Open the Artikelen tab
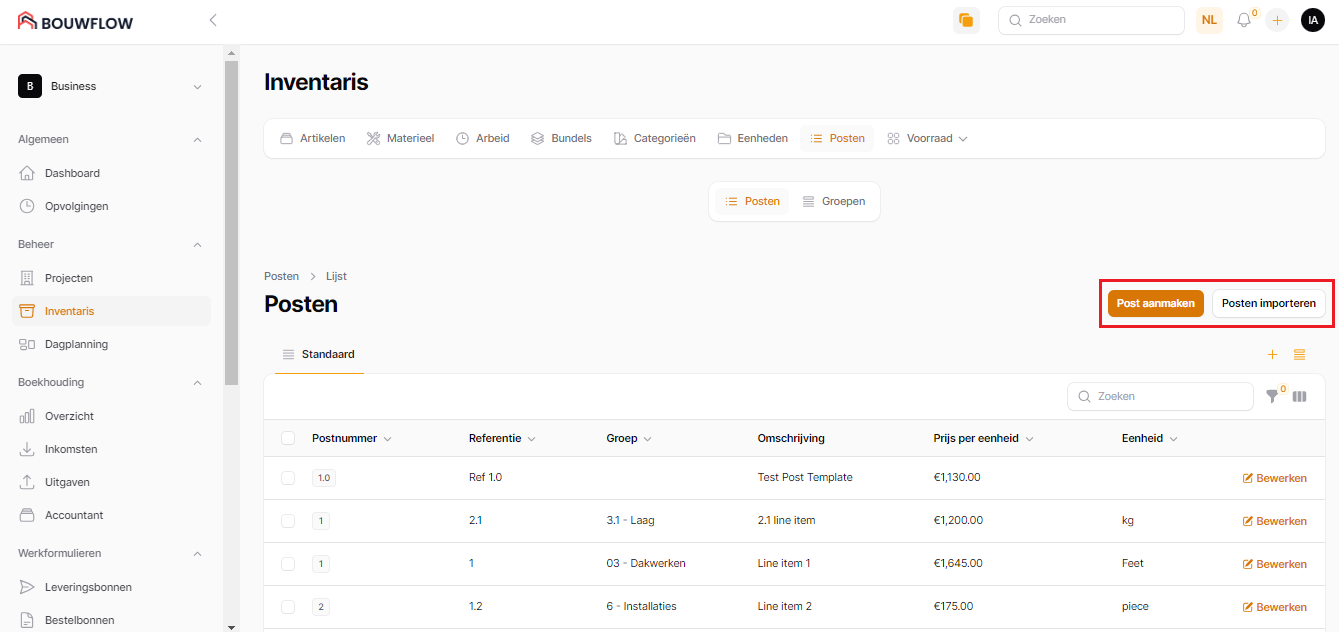Screen dimensions: 1339x632 tap(312, 139)
